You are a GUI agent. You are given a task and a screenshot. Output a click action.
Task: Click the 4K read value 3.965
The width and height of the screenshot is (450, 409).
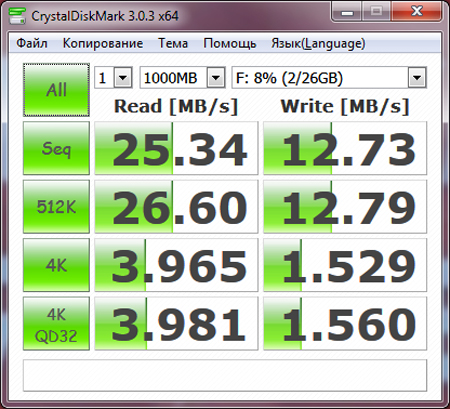[176, 265]
